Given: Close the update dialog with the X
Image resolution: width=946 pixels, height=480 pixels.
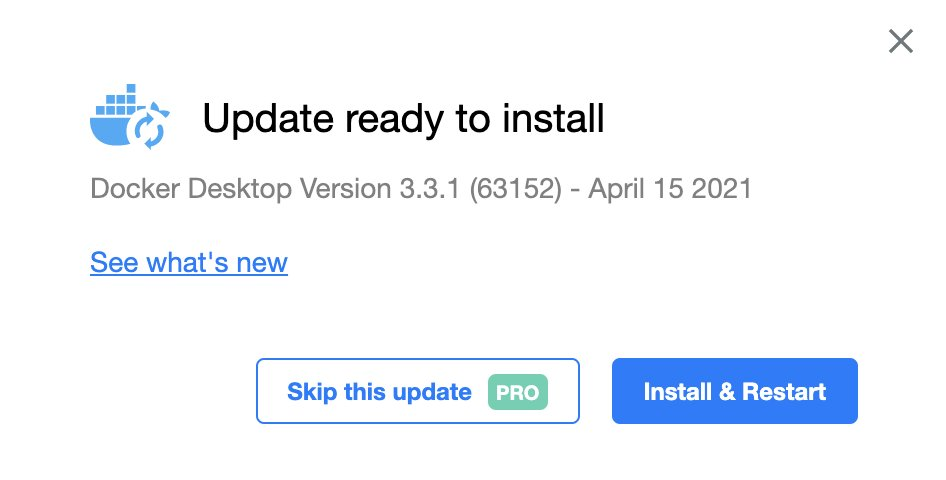Looking at the screenshot, I should (901, 41).
